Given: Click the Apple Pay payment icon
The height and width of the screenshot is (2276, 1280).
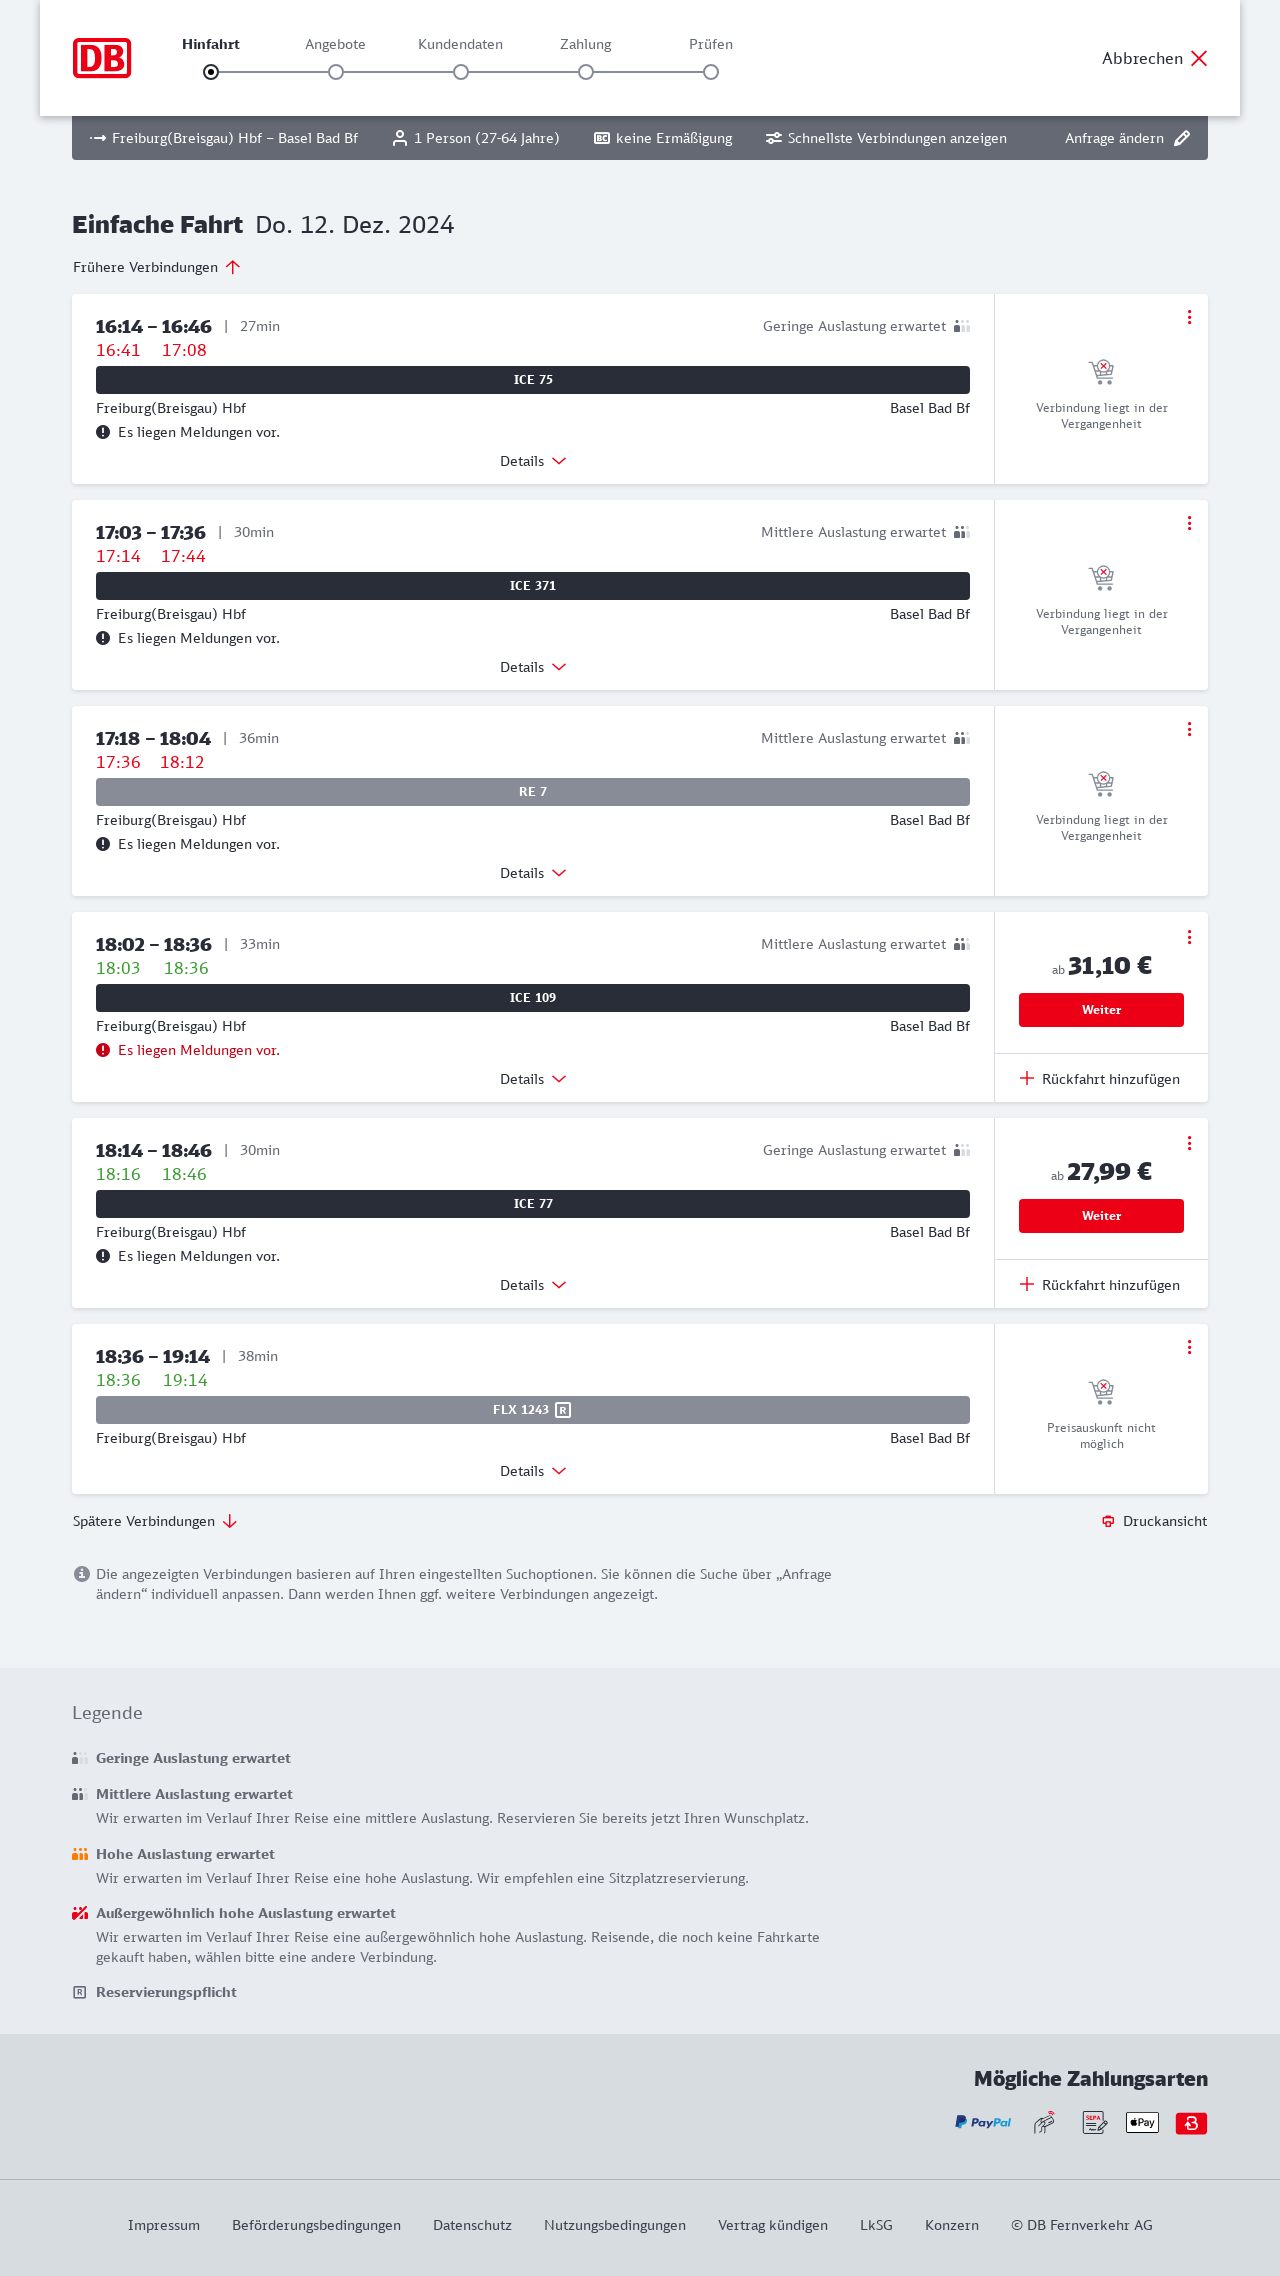Looking at the screenshot, I should point(1142,2122).
